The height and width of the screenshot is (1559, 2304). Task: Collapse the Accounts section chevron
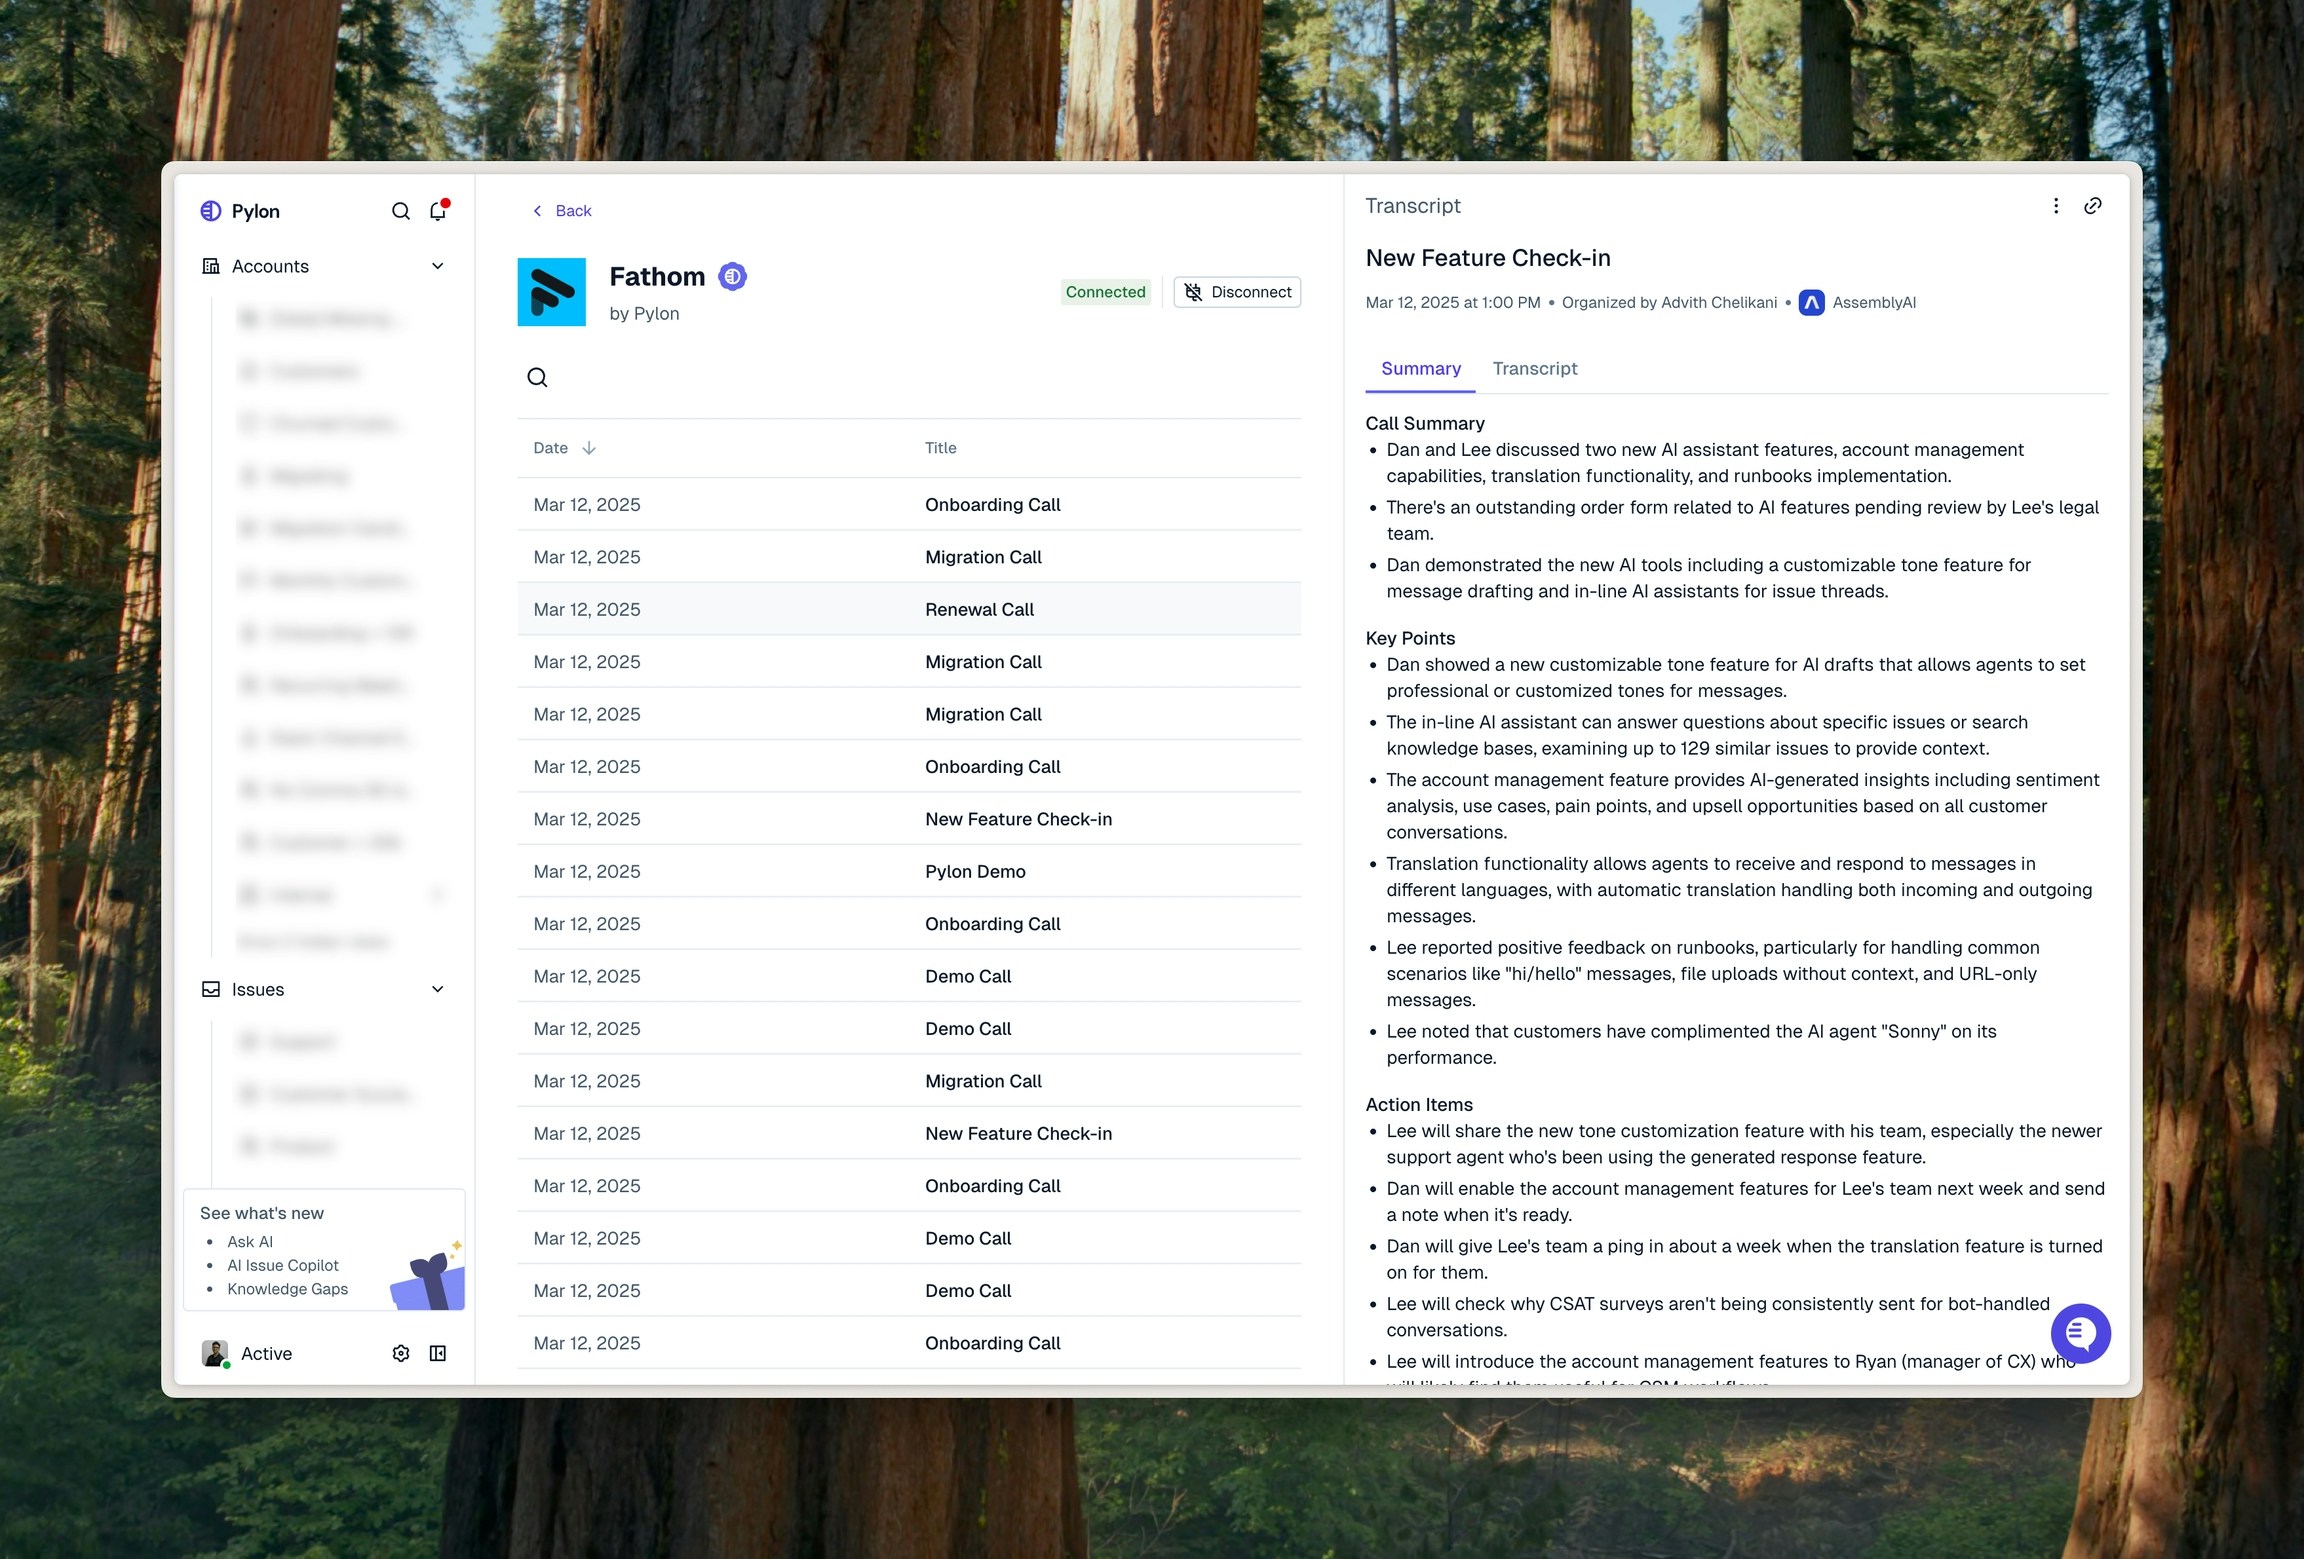click(438, 266)
